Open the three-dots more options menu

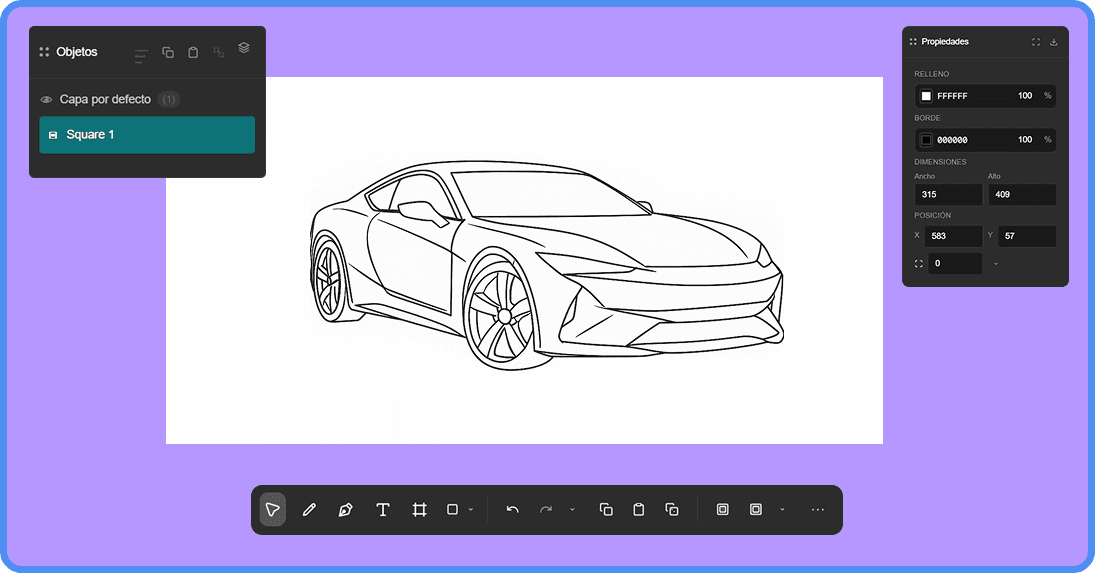[818, 510]
